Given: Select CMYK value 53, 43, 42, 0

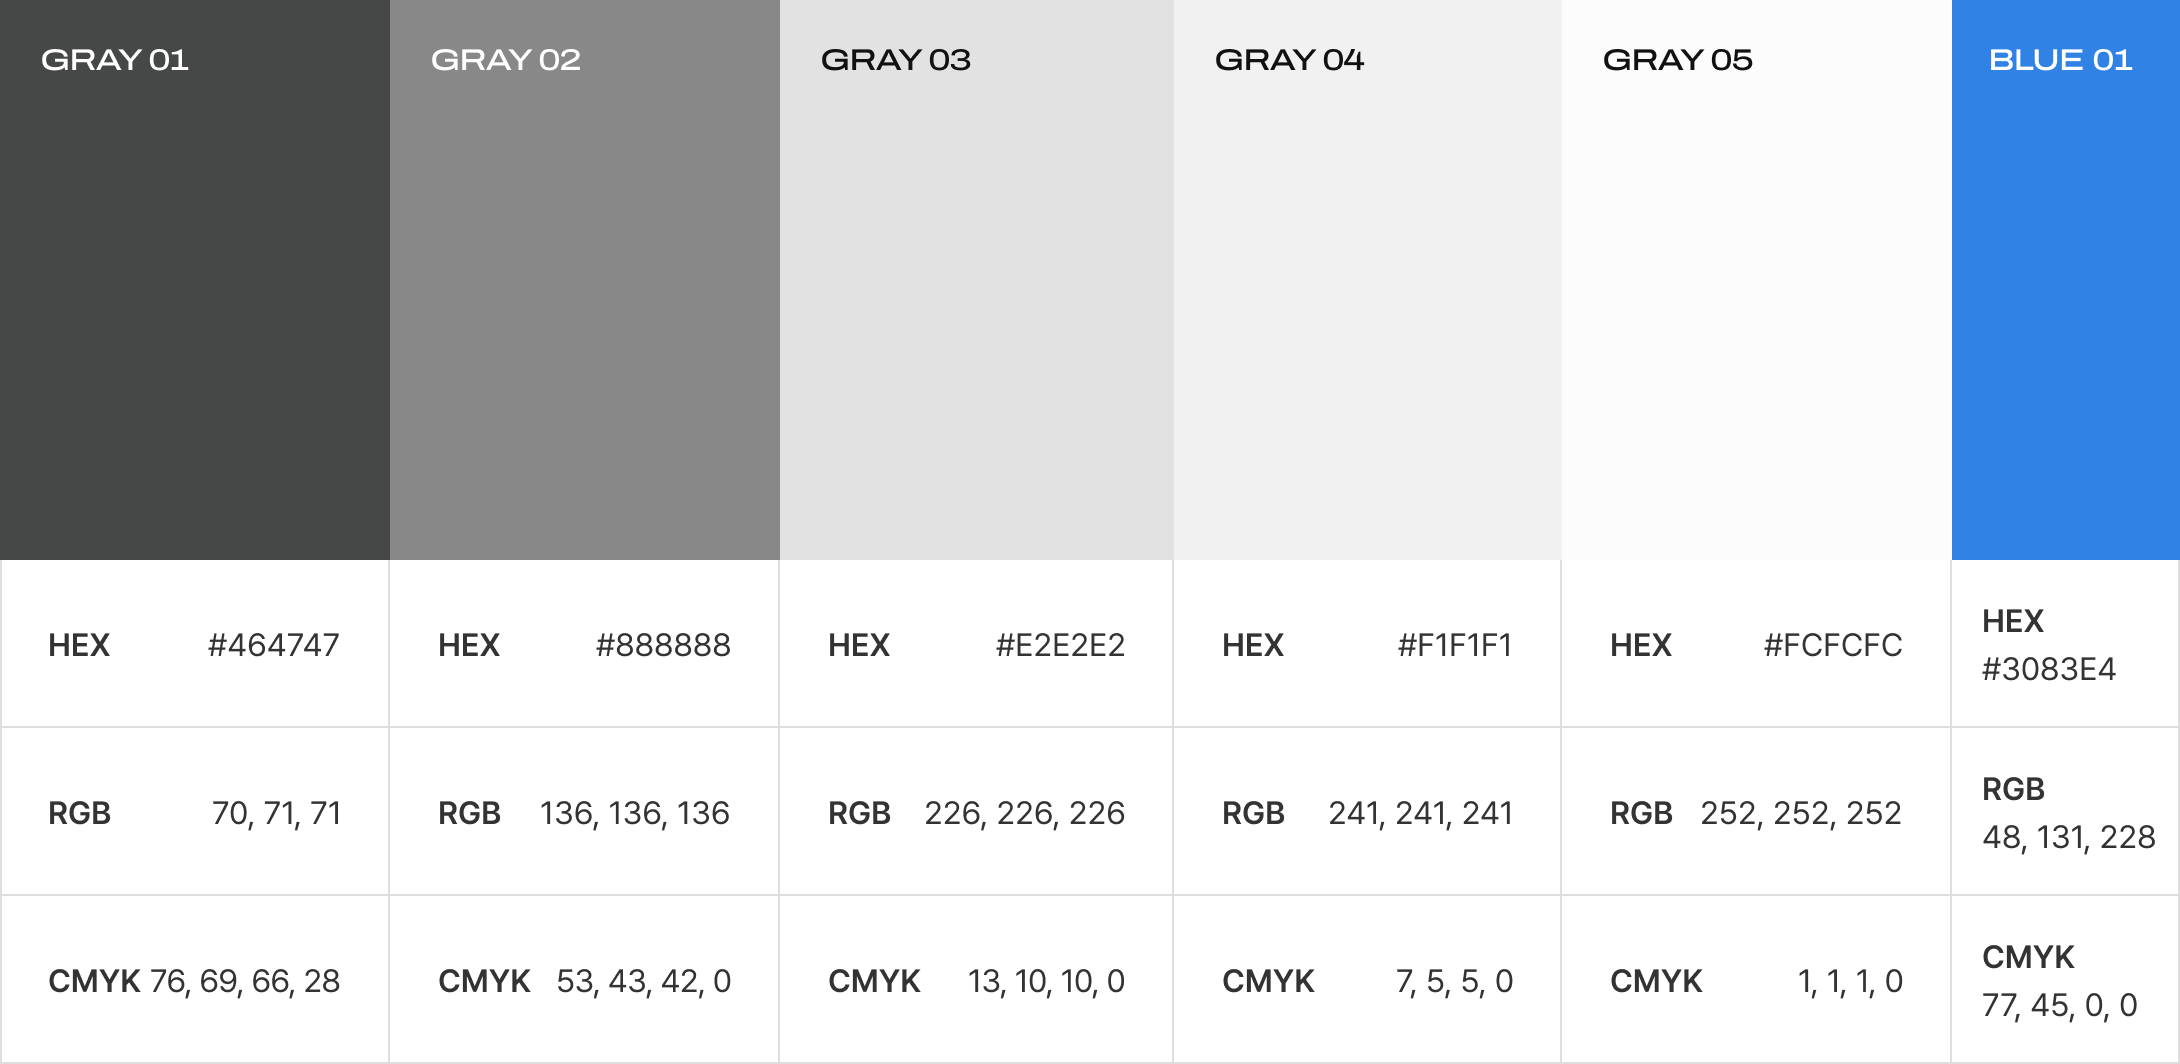Looking at the screenshot, I should pyautogui.click(x=644, y=981).
